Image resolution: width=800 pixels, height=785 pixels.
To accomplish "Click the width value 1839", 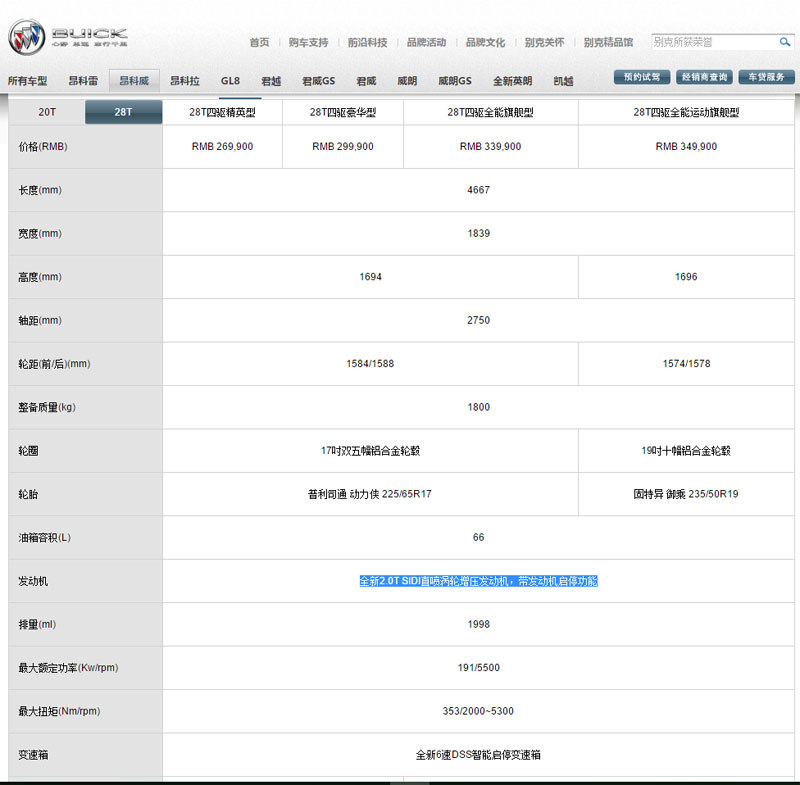I will coord(479,234).
